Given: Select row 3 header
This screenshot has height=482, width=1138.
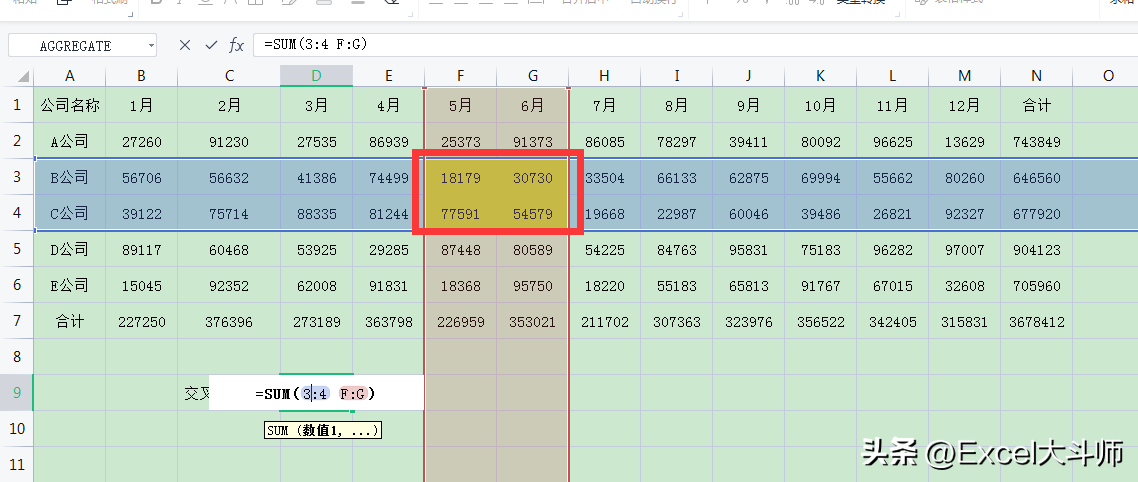Looking at the screenshot, I should (x=17, y=177).
